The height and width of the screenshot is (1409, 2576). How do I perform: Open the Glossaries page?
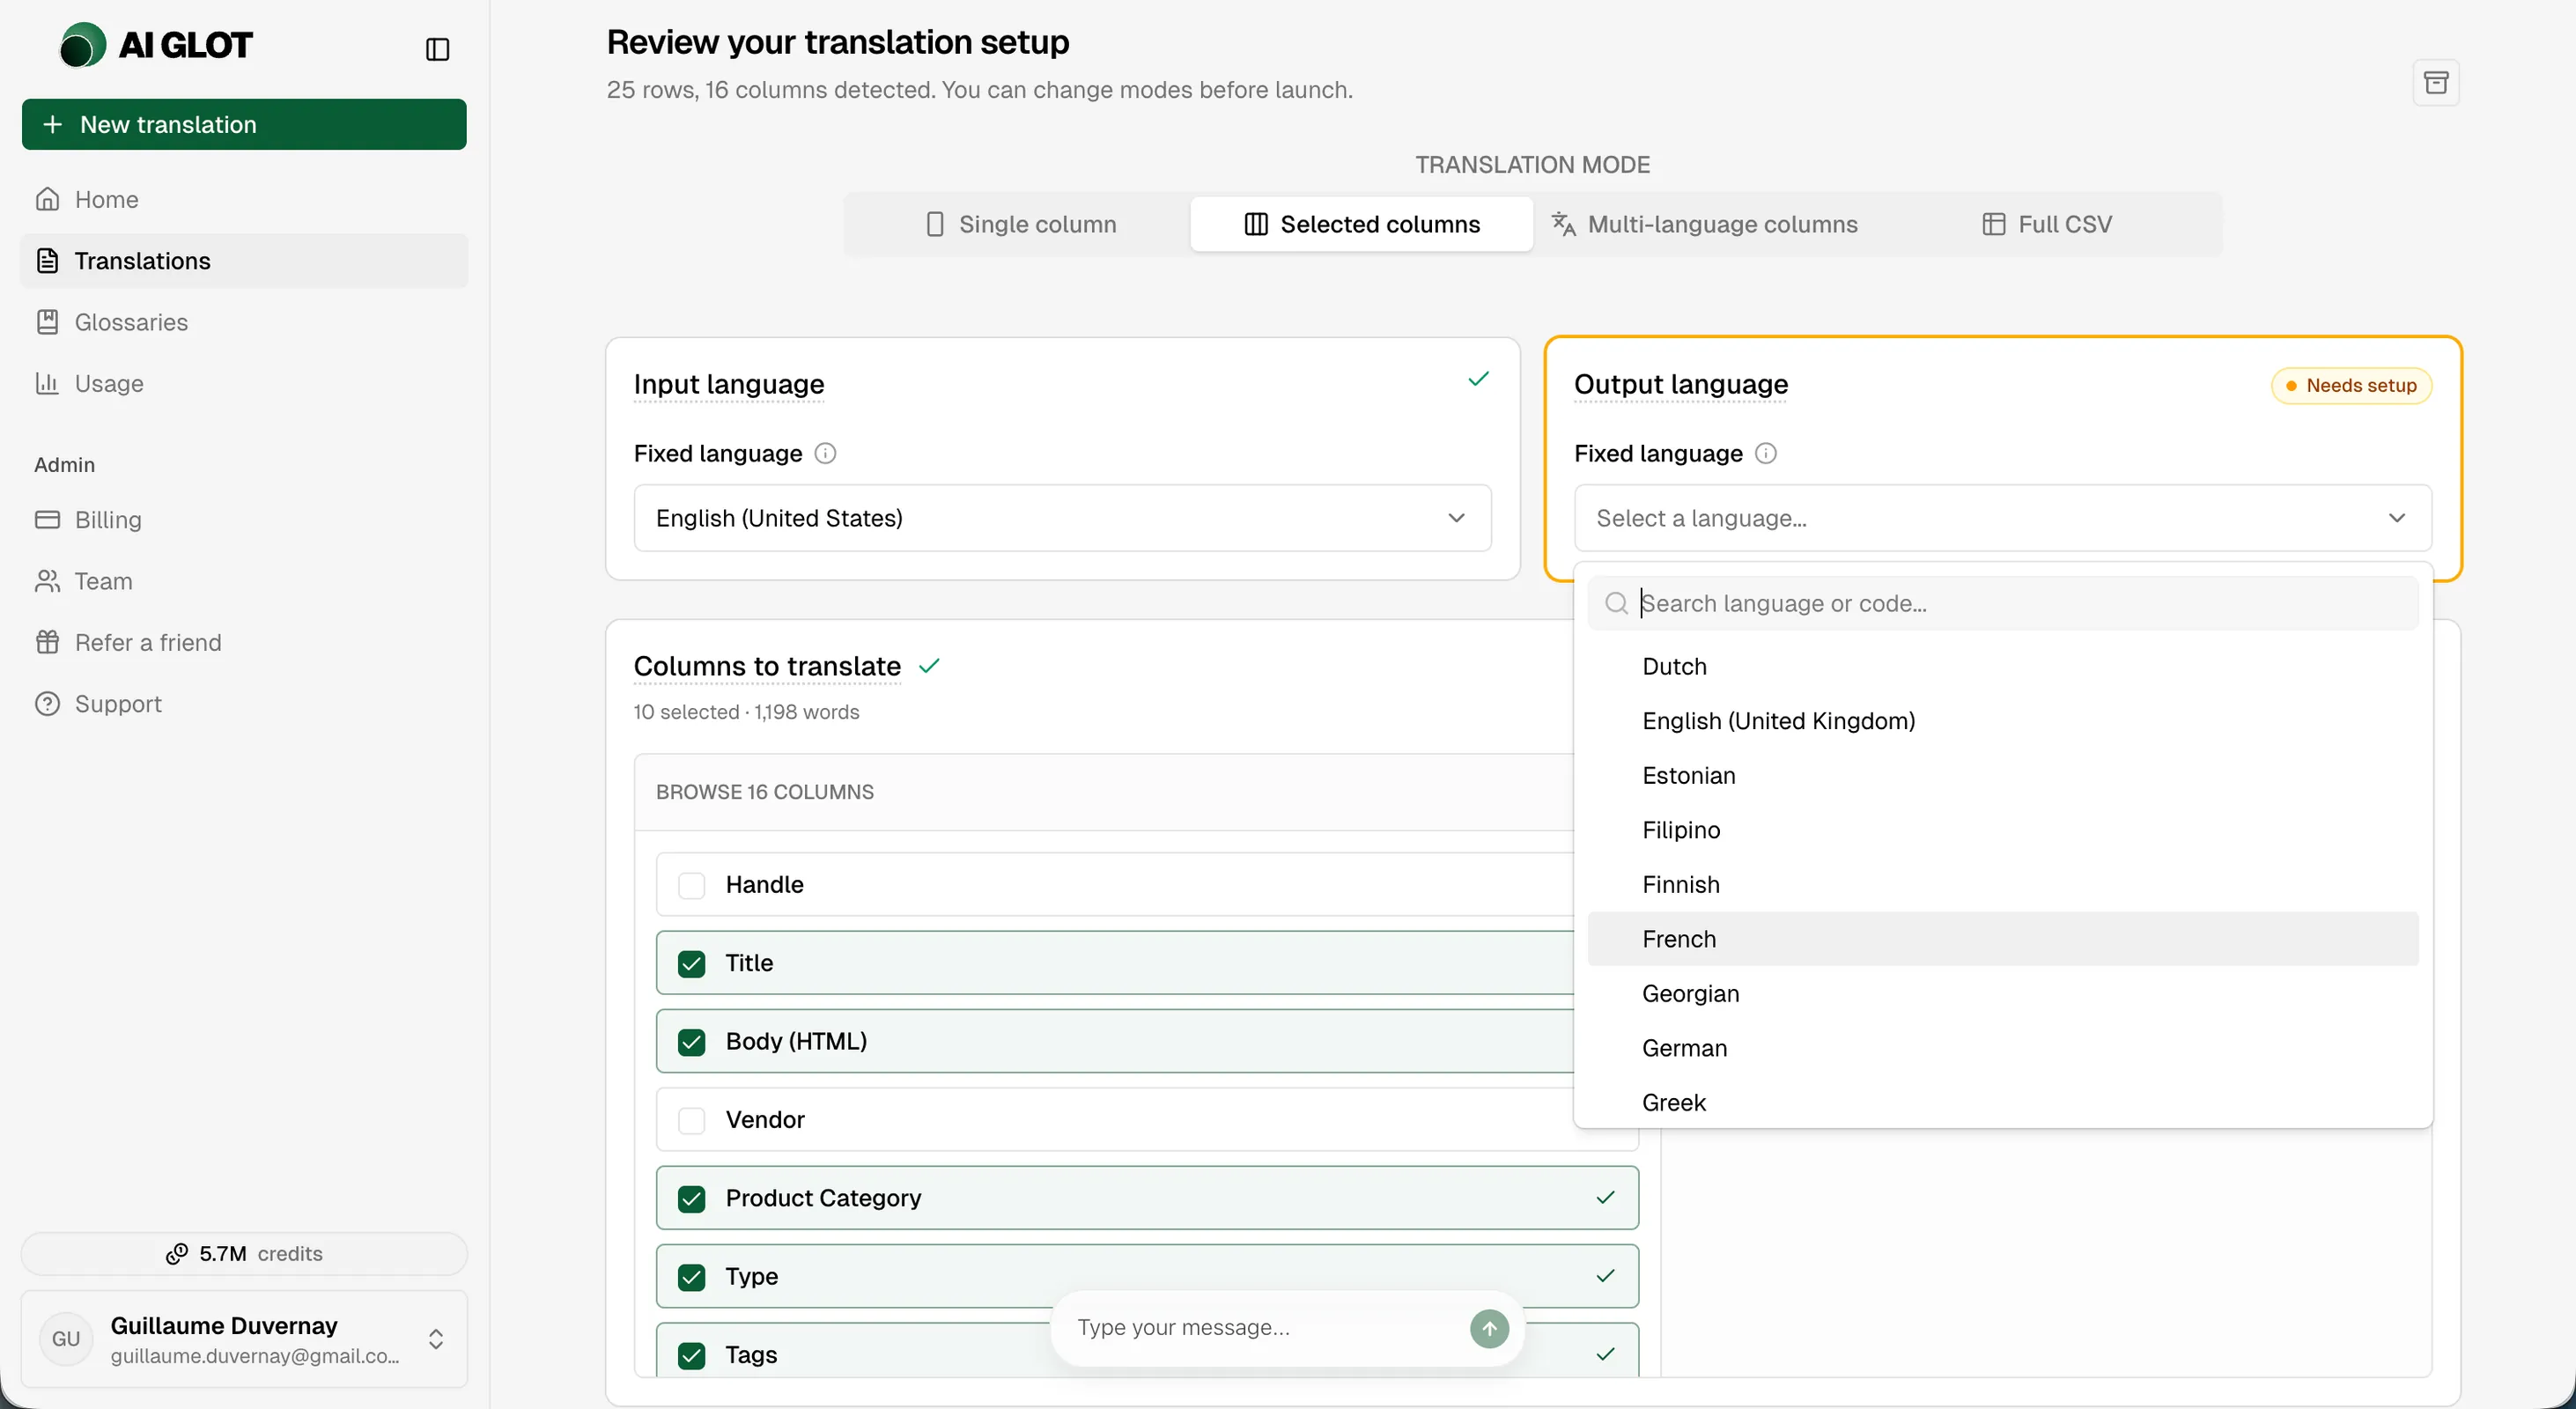244,322
